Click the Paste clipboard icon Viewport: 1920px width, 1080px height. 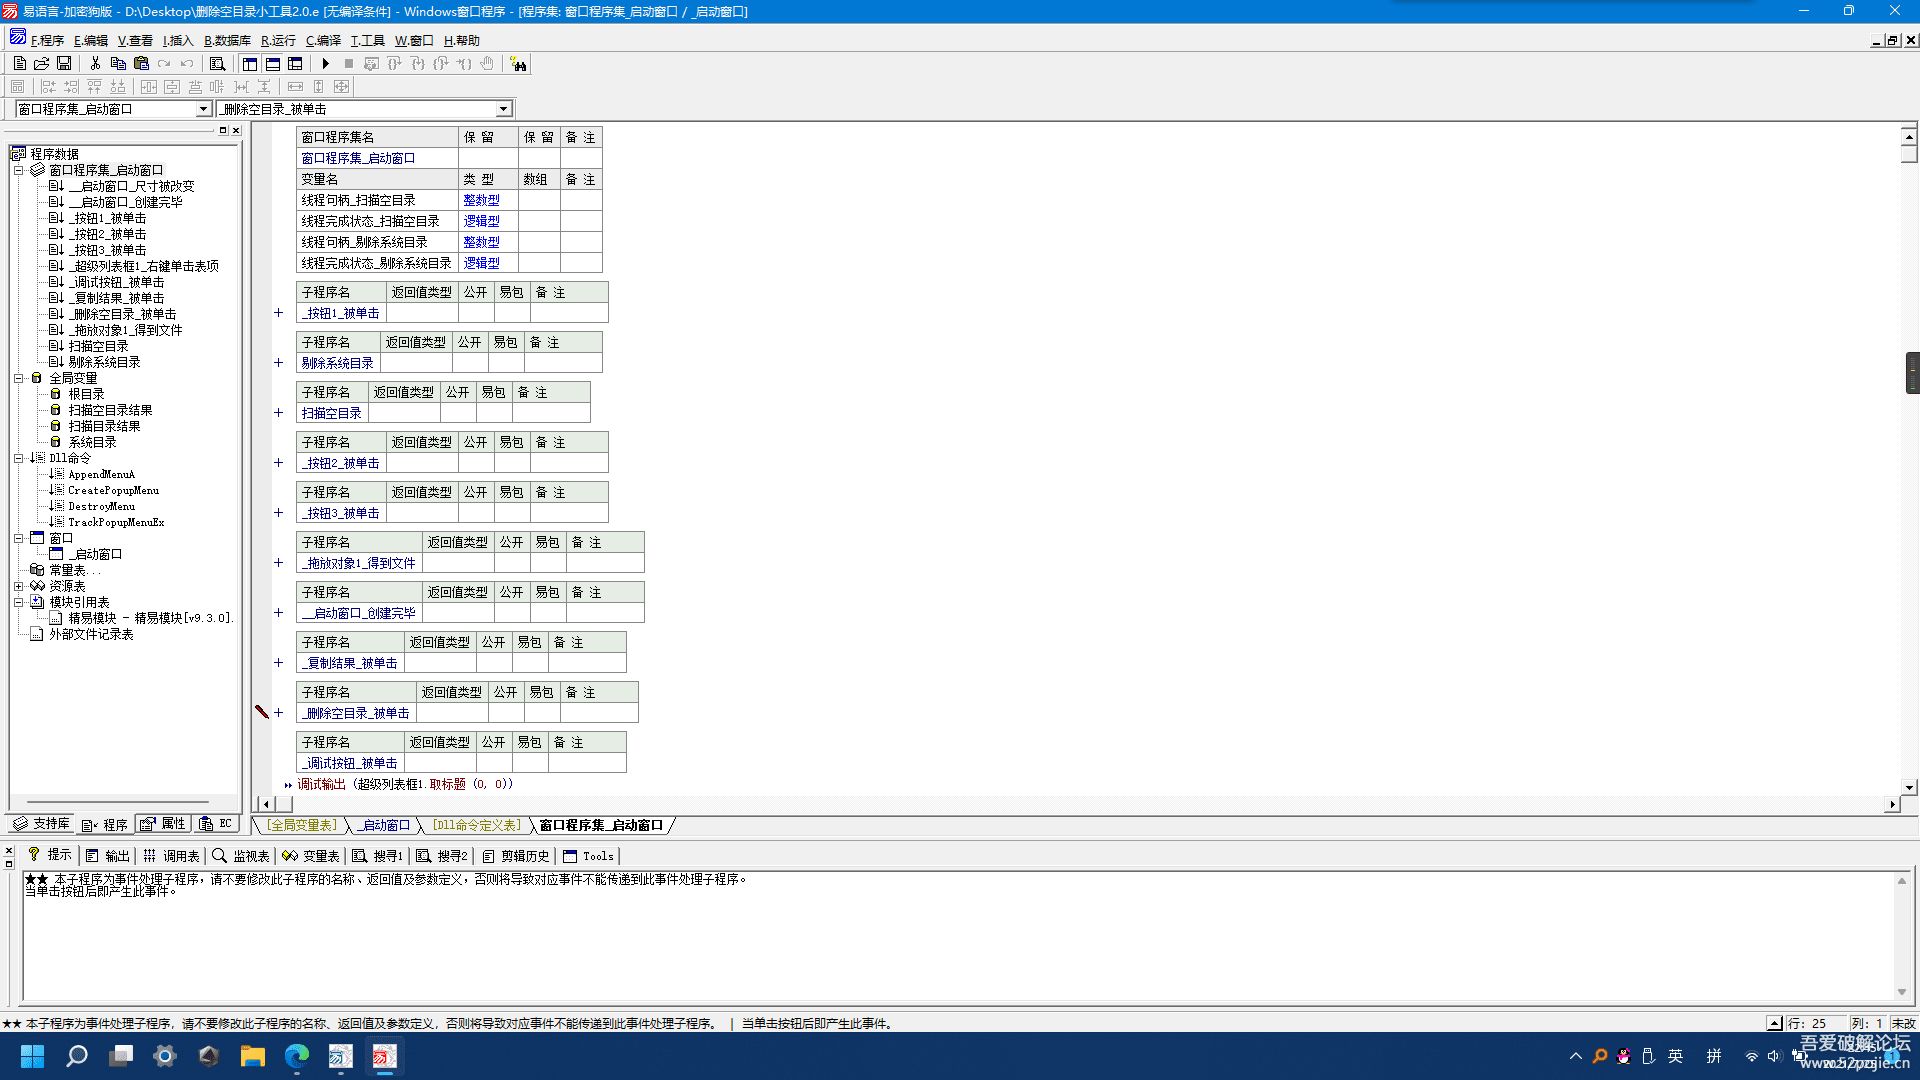141,64
